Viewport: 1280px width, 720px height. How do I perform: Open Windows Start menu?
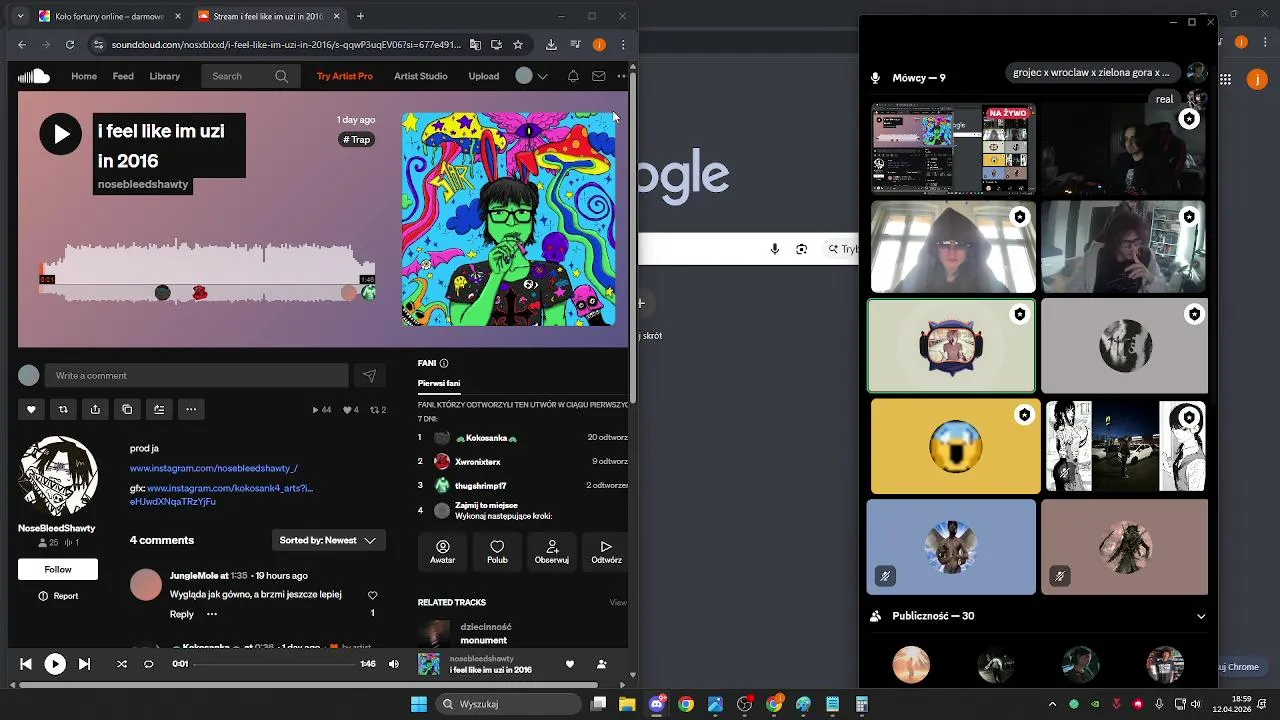419,704
